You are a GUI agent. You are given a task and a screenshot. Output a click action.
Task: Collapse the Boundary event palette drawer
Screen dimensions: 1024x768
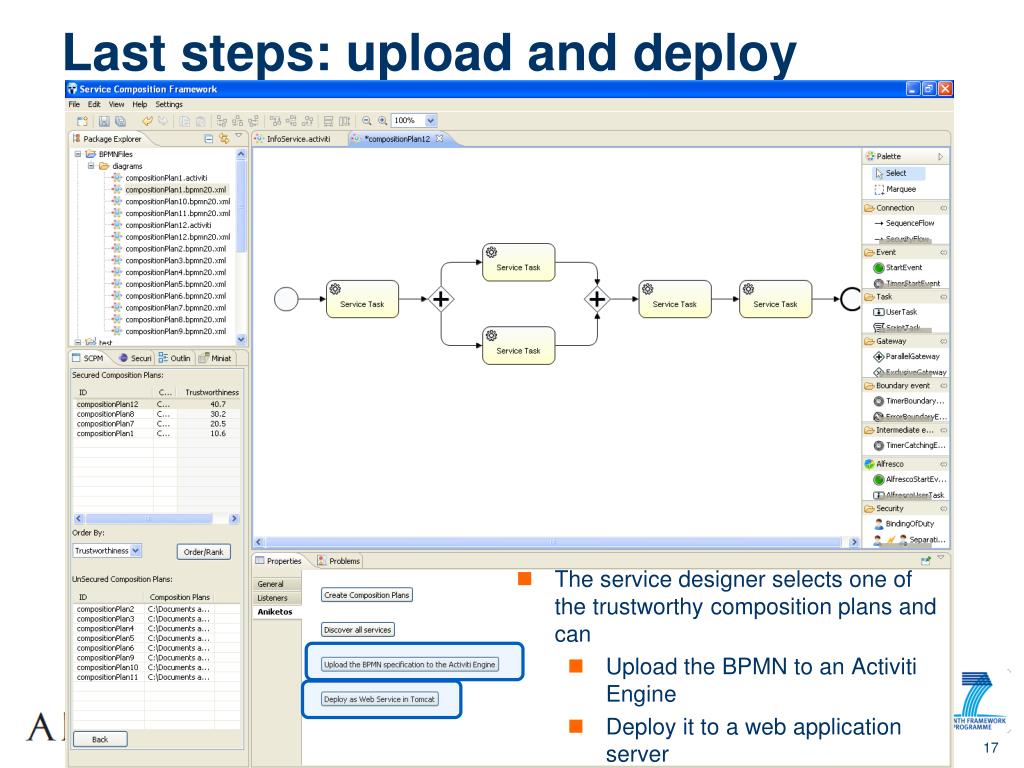943,385
